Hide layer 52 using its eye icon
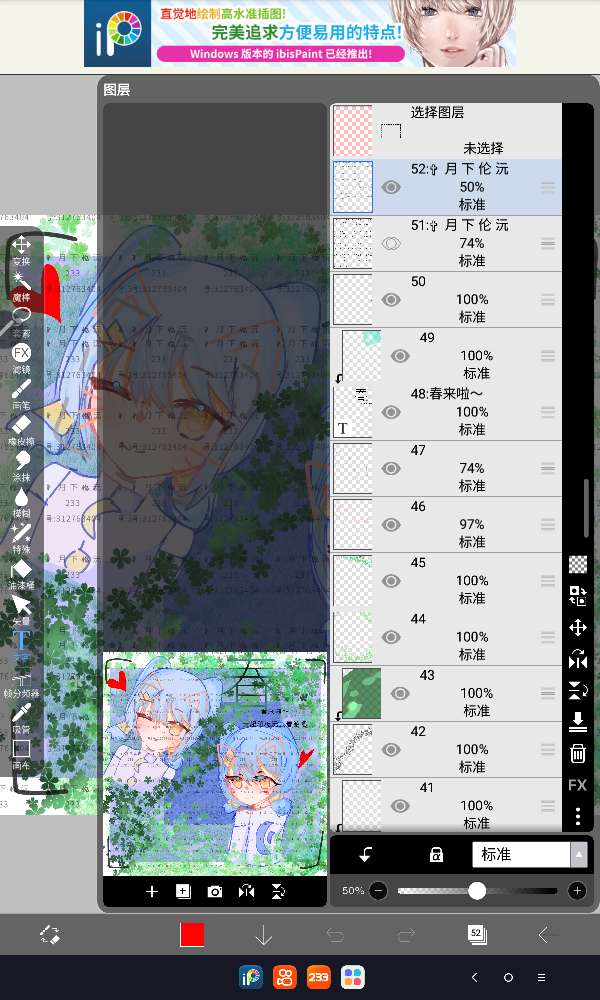 391,187
